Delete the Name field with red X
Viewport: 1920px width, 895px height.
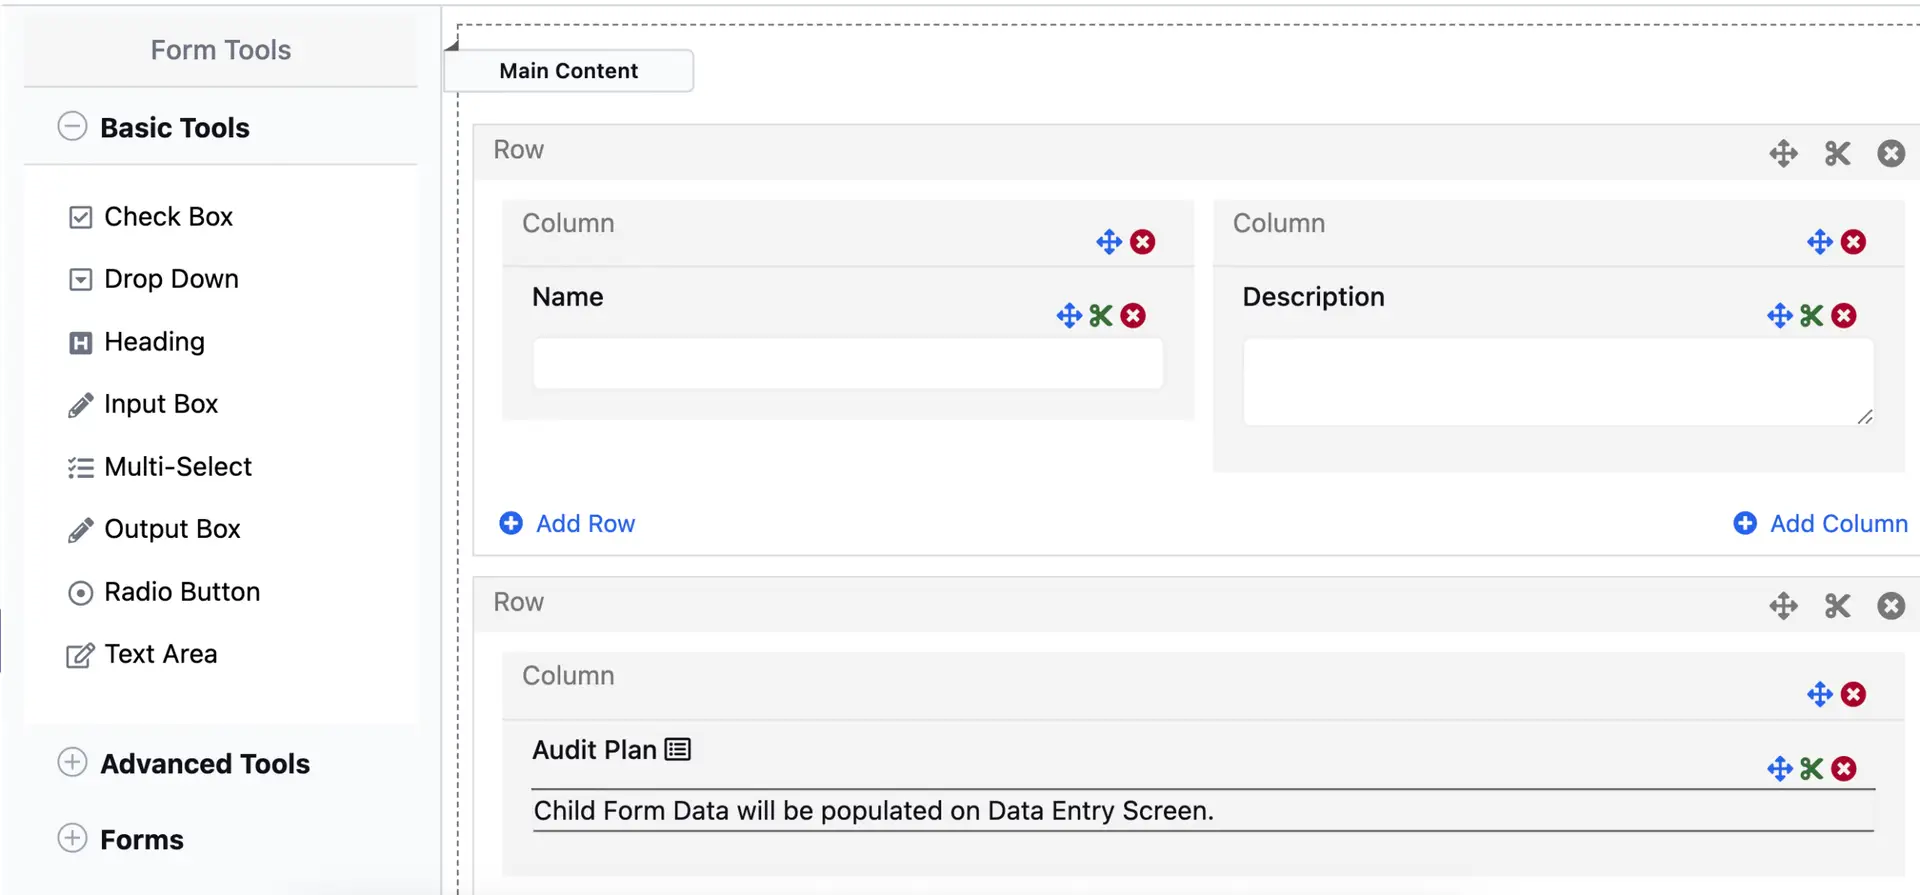[1133, 316]
